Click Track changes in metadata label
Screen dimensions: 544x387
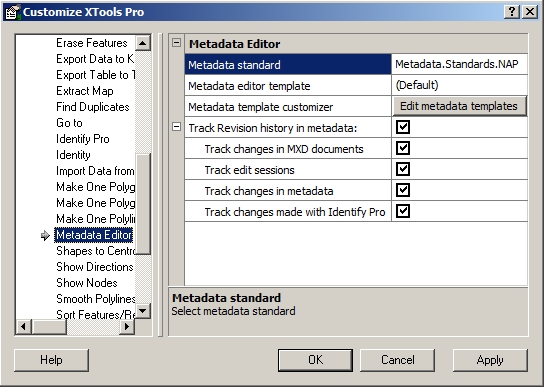pos(269,191)
